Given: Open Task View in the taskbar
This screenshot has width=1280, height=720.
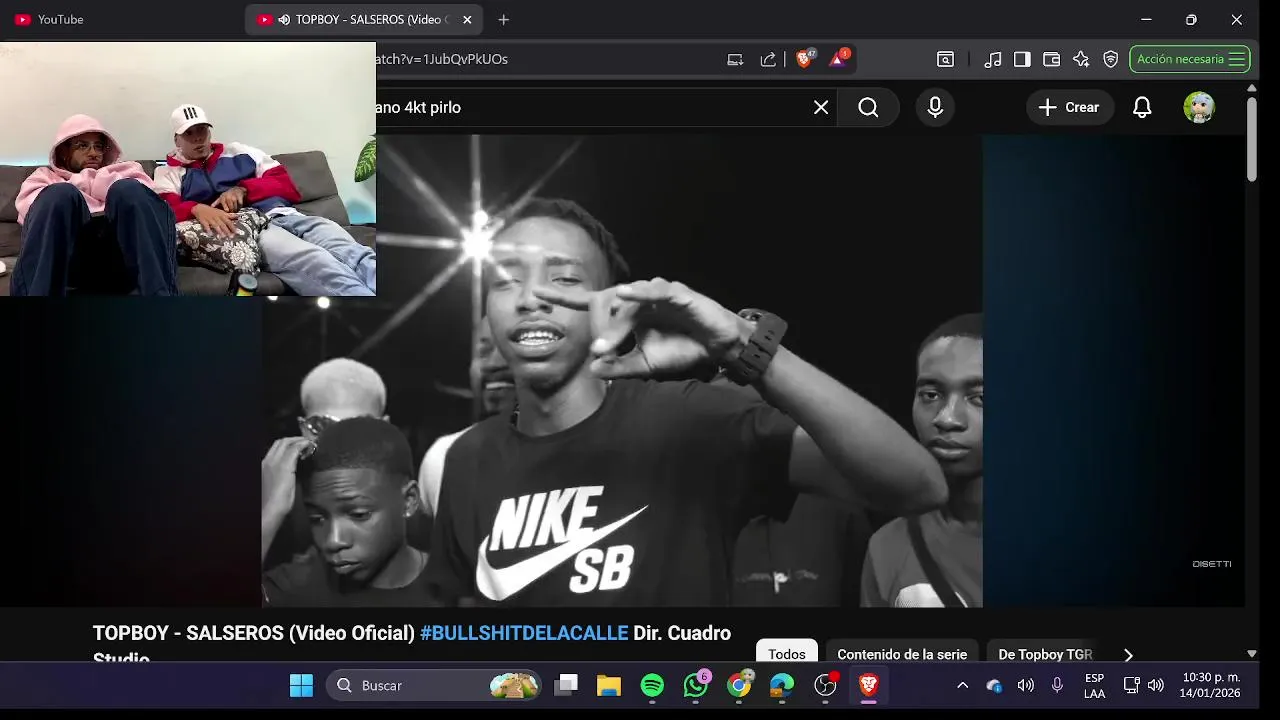Looking at the screenshot, I should coord(567,685).
